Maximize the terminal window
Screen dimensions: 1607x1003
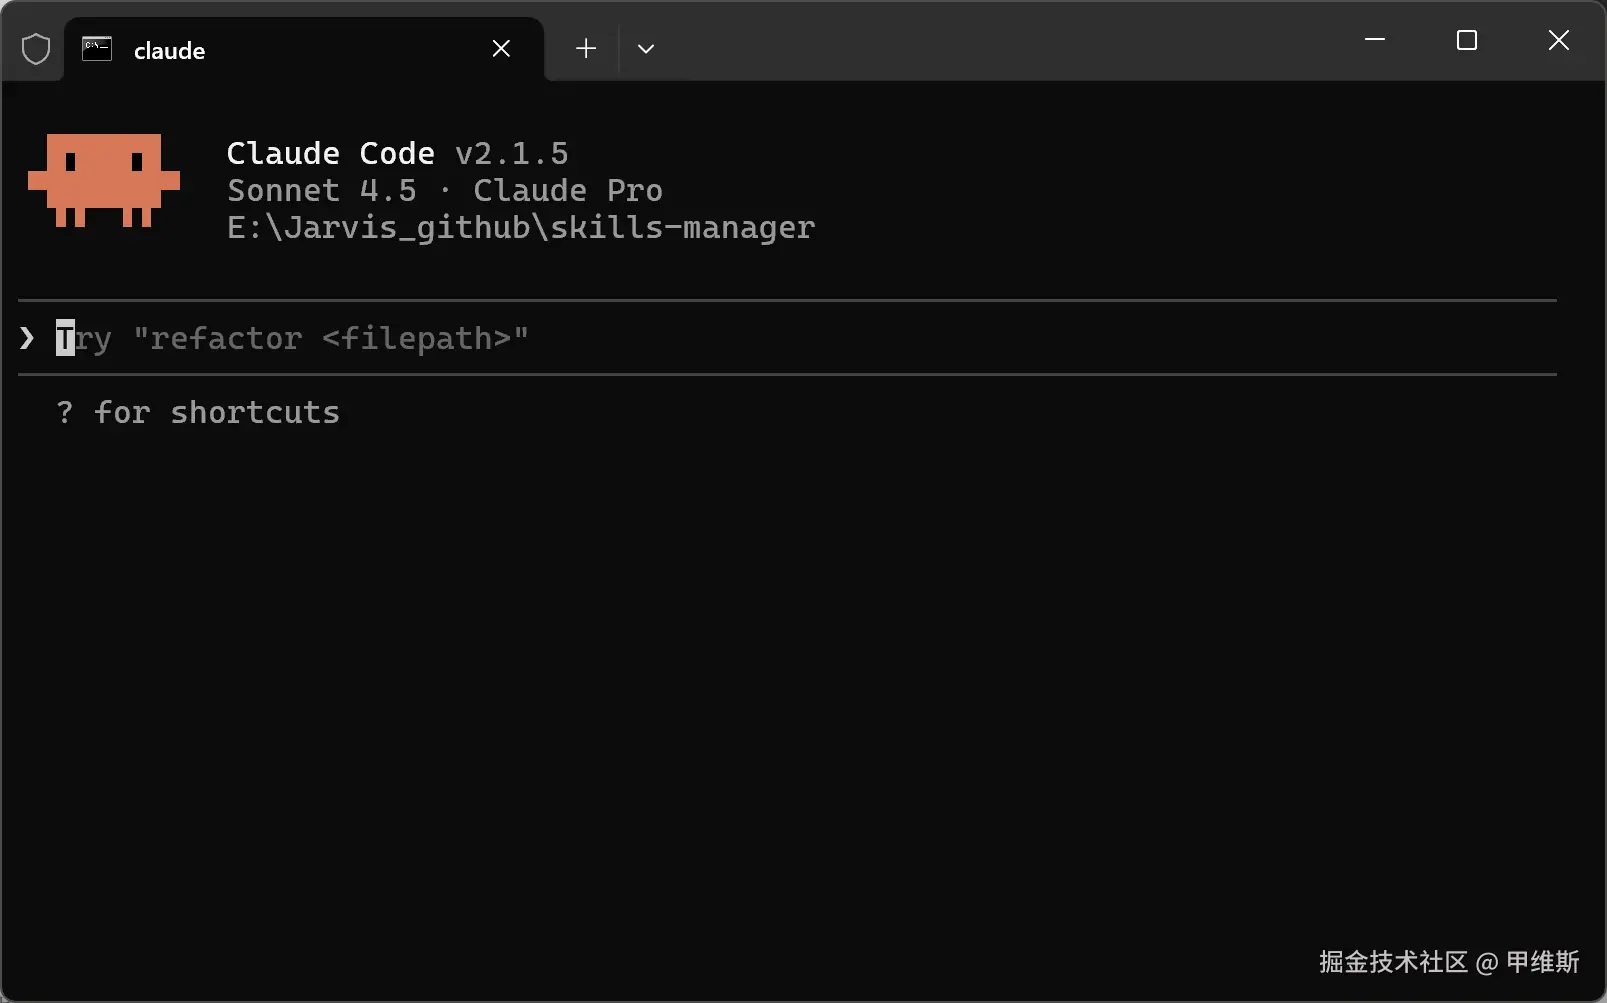click(x=1467, y=40)
